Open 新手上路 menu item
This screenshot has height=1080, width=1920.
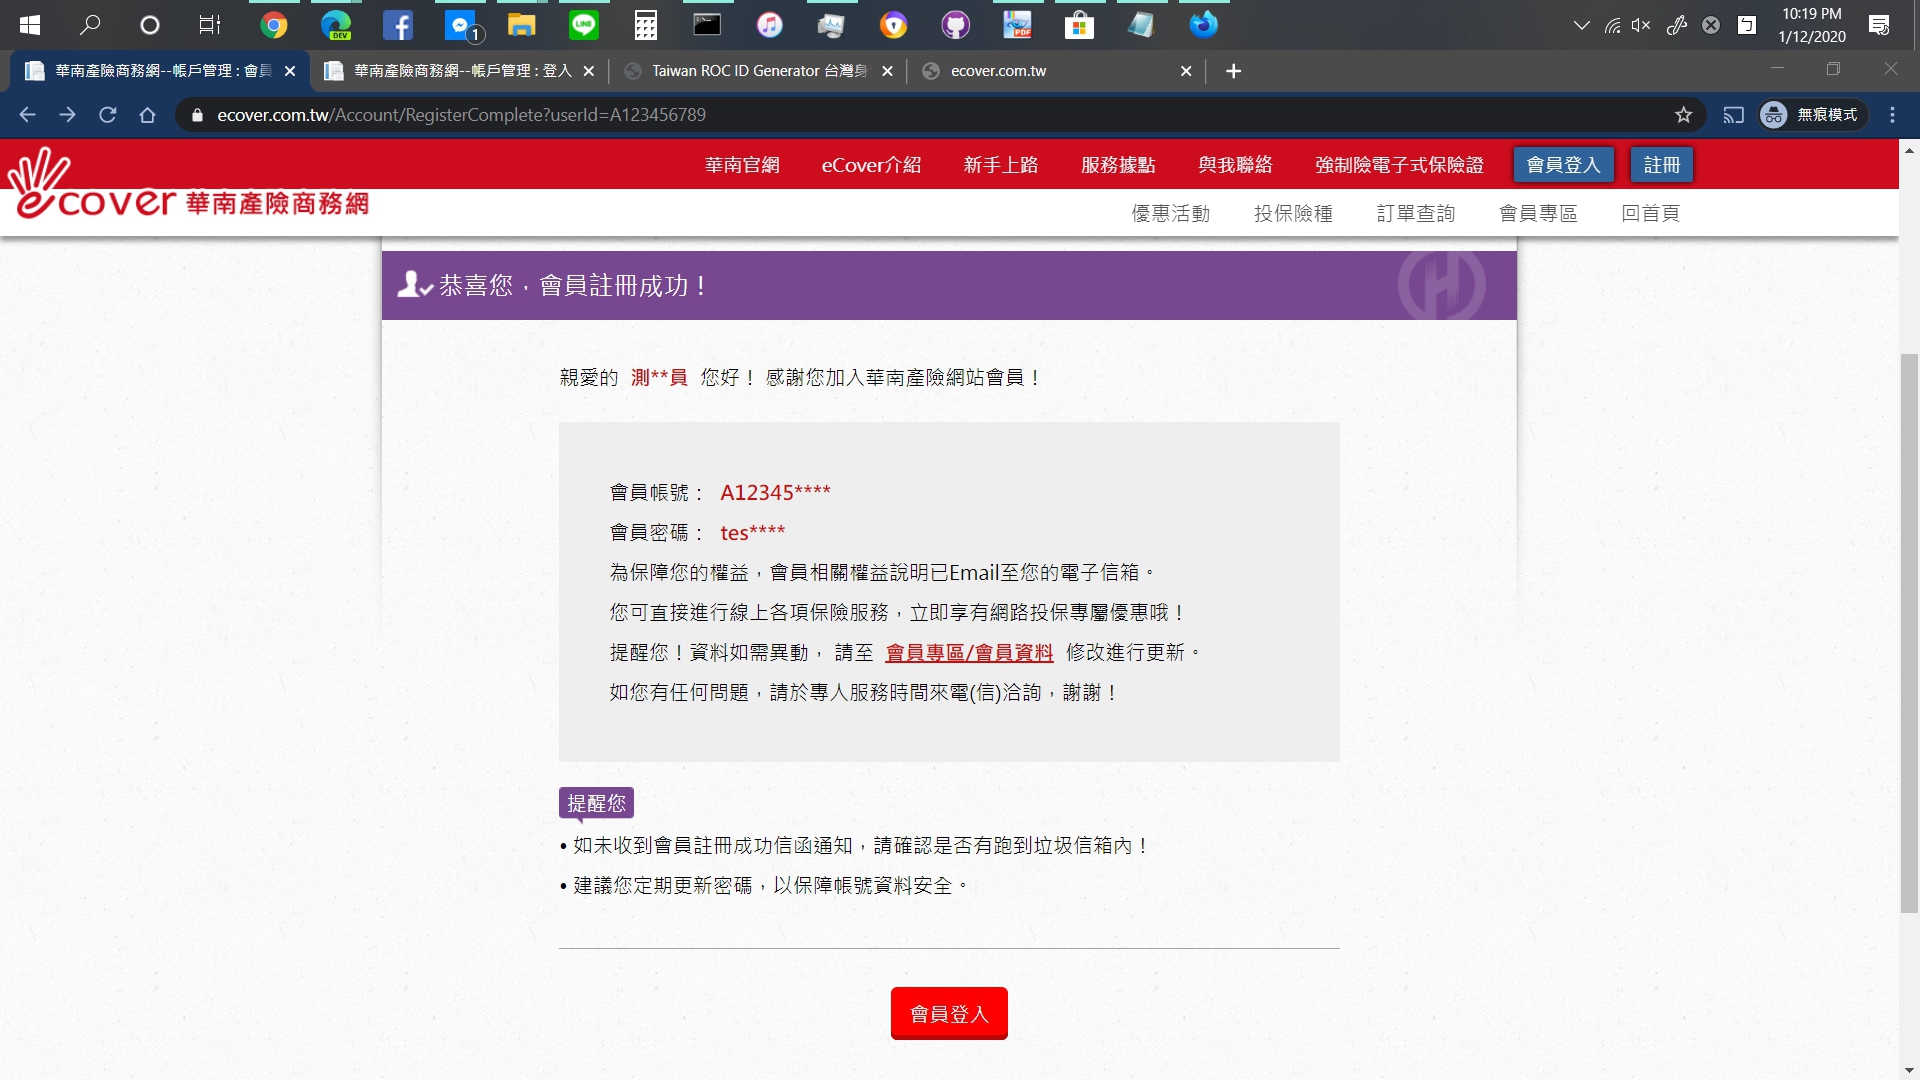1001,165
